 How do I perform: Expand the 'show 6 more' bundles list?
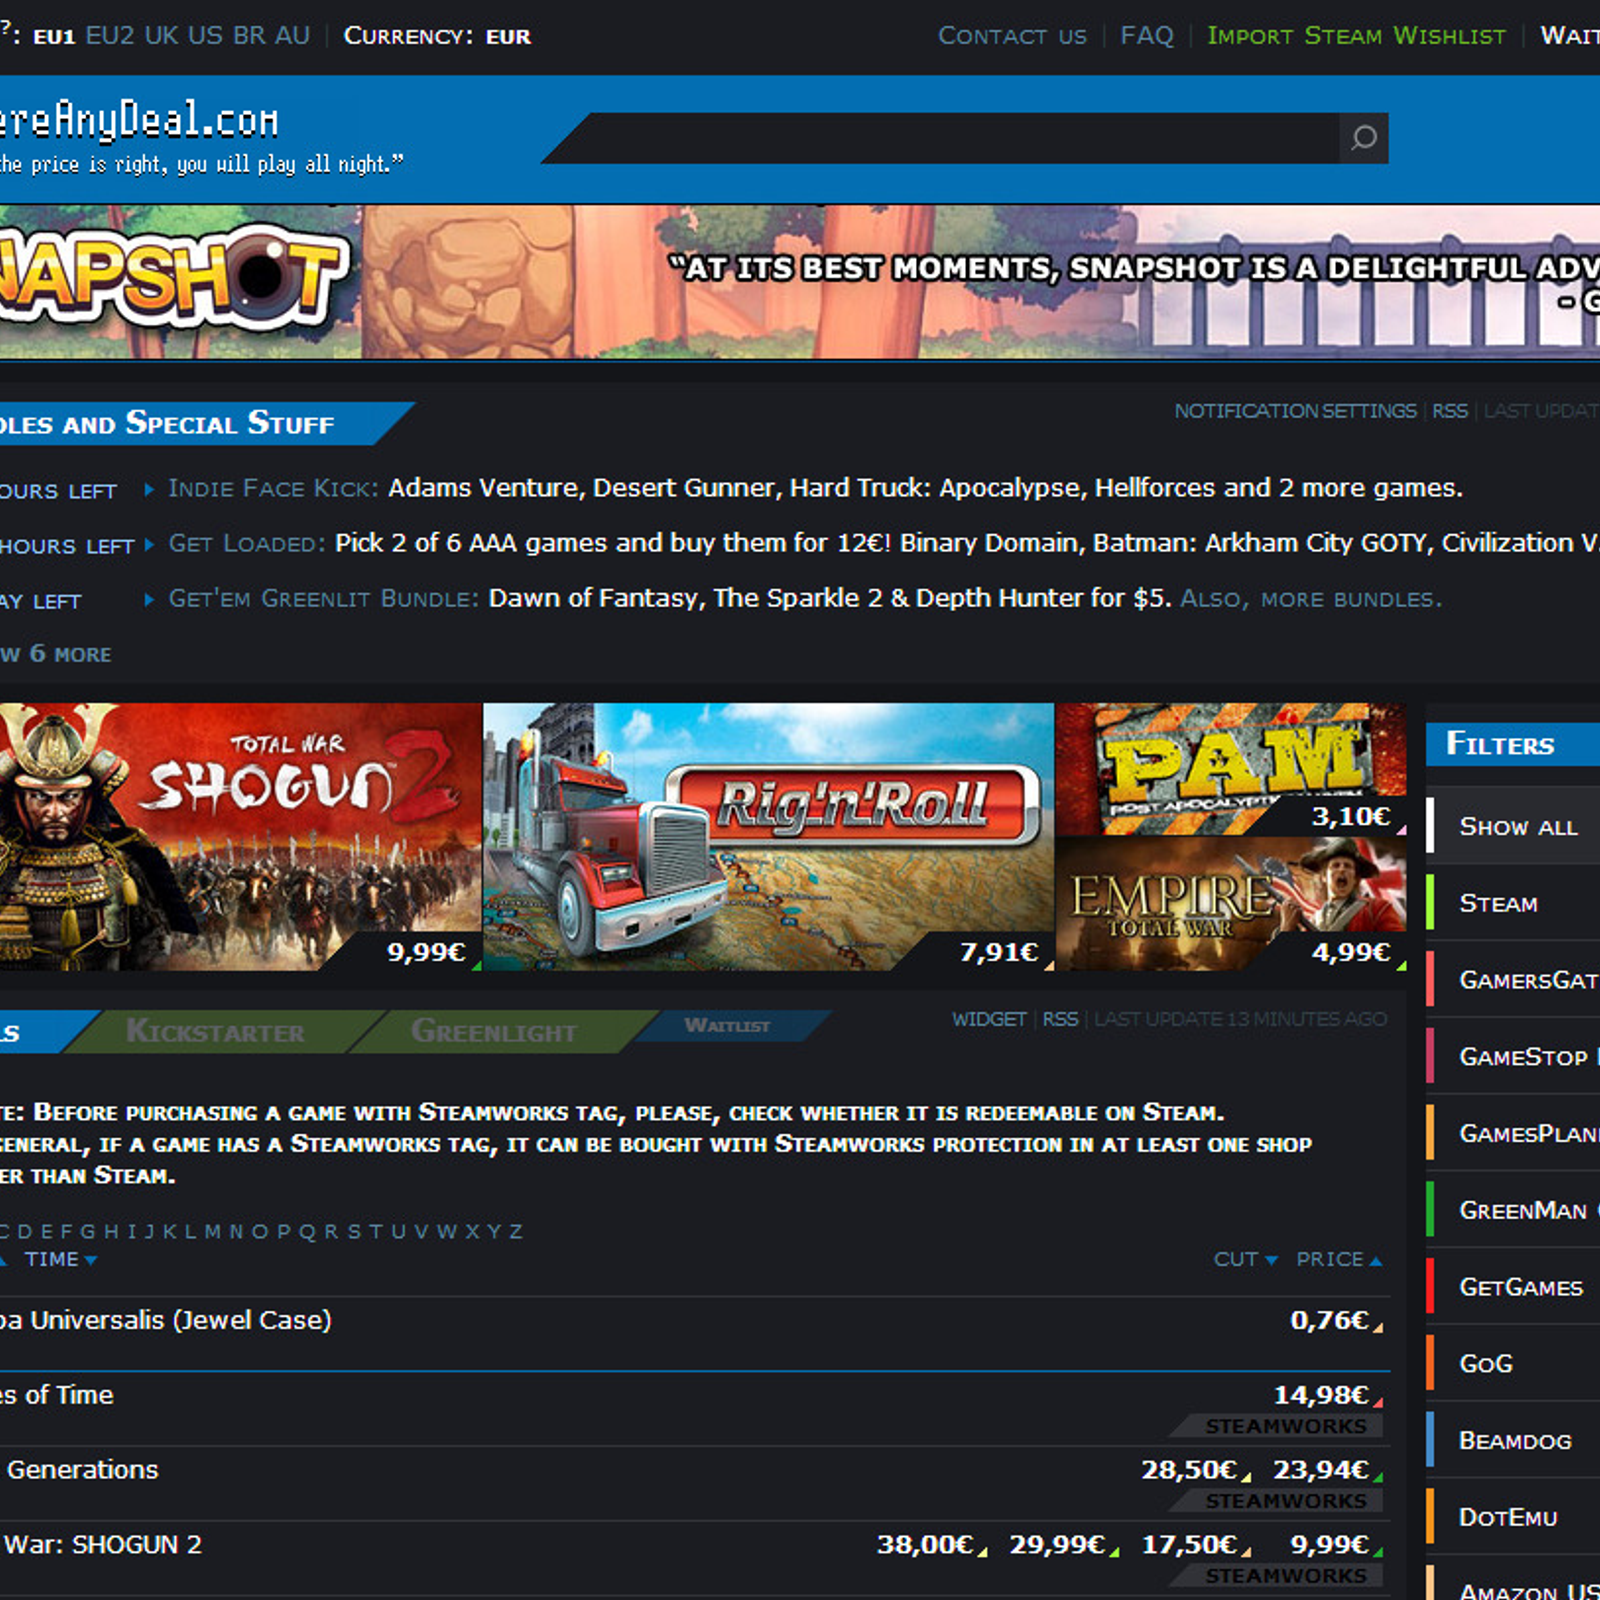pyautogui.click(x=56, y=654)
